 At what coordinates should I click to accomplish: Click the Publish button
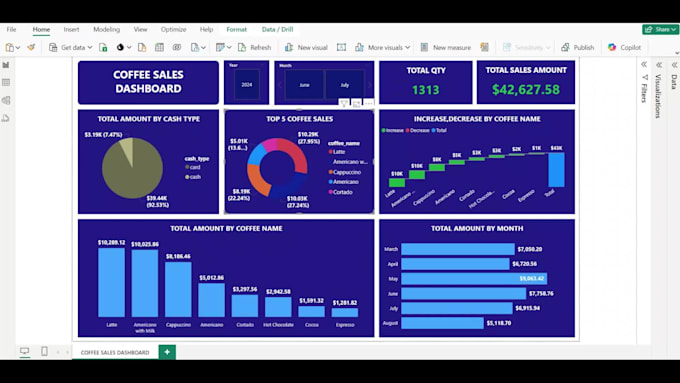pyautogui.click(x=578, y=47)
